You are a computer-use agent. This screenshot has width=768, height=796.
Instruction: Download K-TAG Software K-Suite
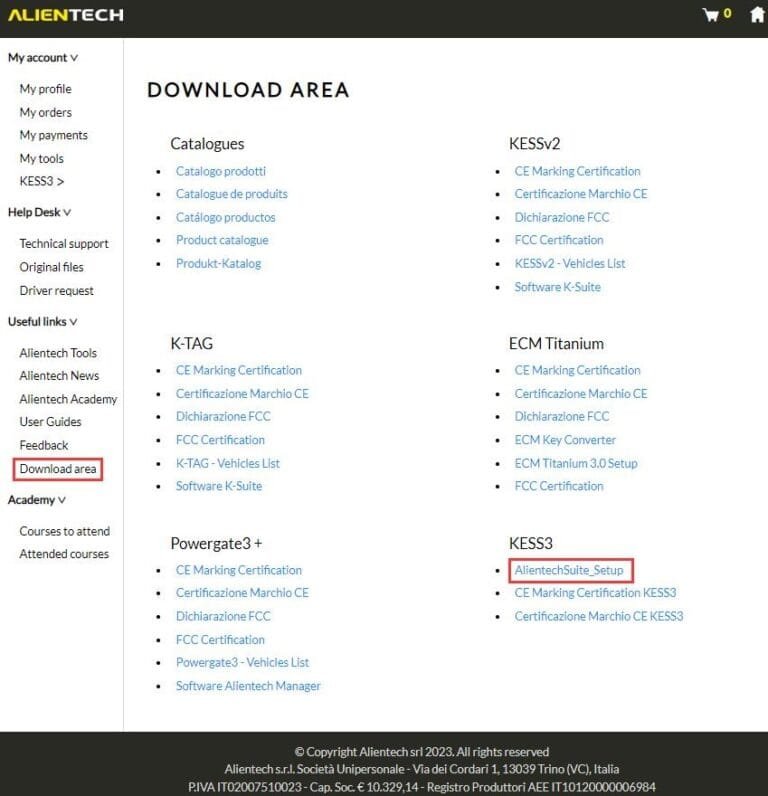(219, 486)
